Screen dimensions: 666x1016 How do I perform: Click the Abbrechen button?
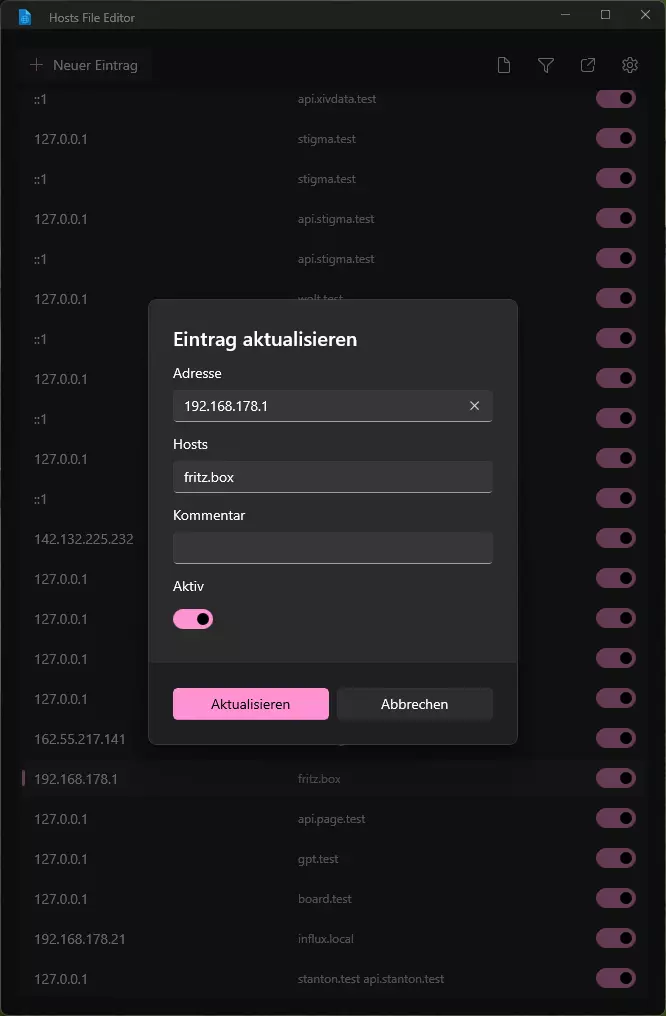click(415, 704)
